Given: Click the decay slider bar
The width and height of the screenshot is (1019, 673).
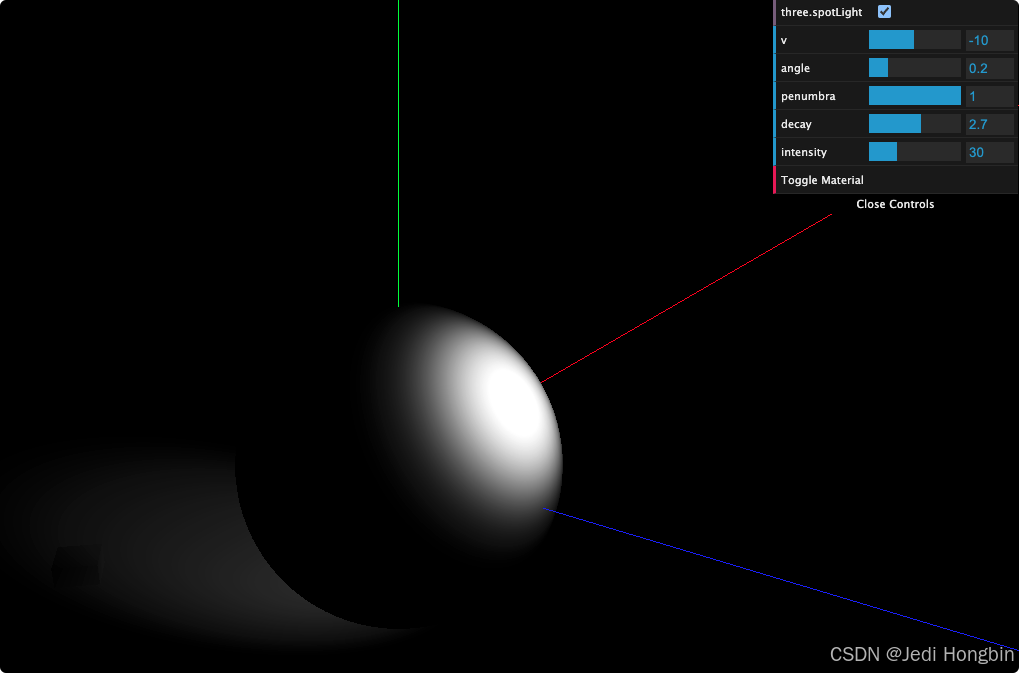Looking at the screenshot, I should 914,123.
